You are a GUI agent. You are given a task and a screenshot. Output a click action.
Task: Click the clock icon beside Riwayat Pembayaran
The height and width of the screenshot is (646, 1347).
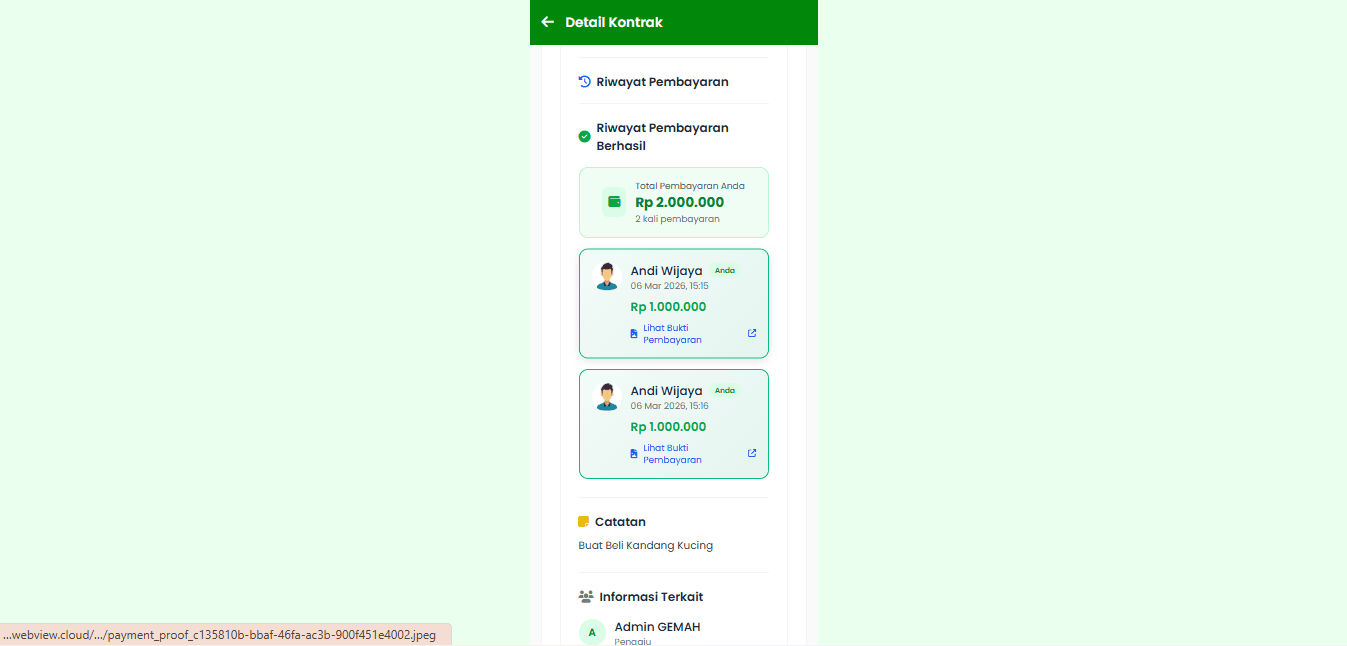(584, 81)
